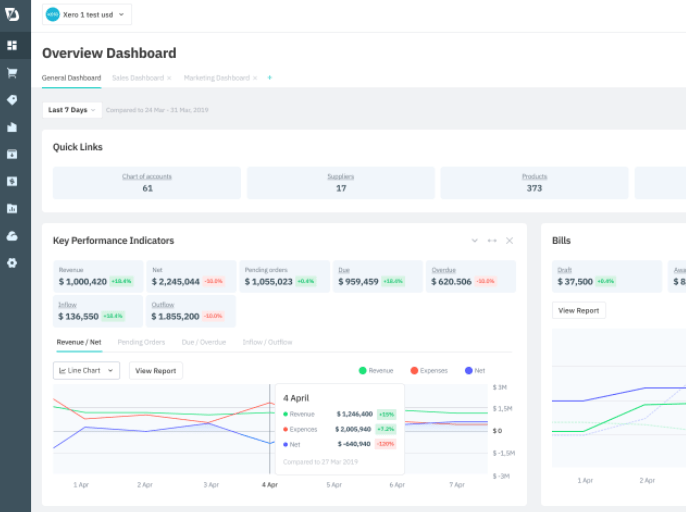Open the Suppliers quick link

pos(341,176)
